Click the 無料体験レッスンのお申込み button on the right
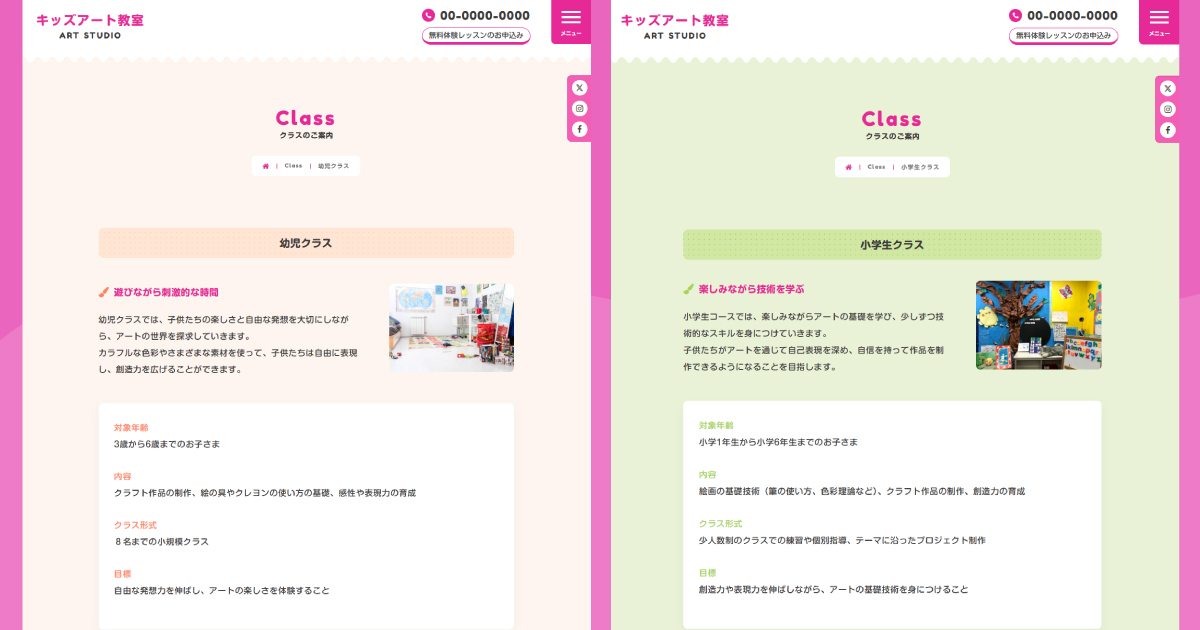Screen dimensions: 1200x630 [1065, 34]
